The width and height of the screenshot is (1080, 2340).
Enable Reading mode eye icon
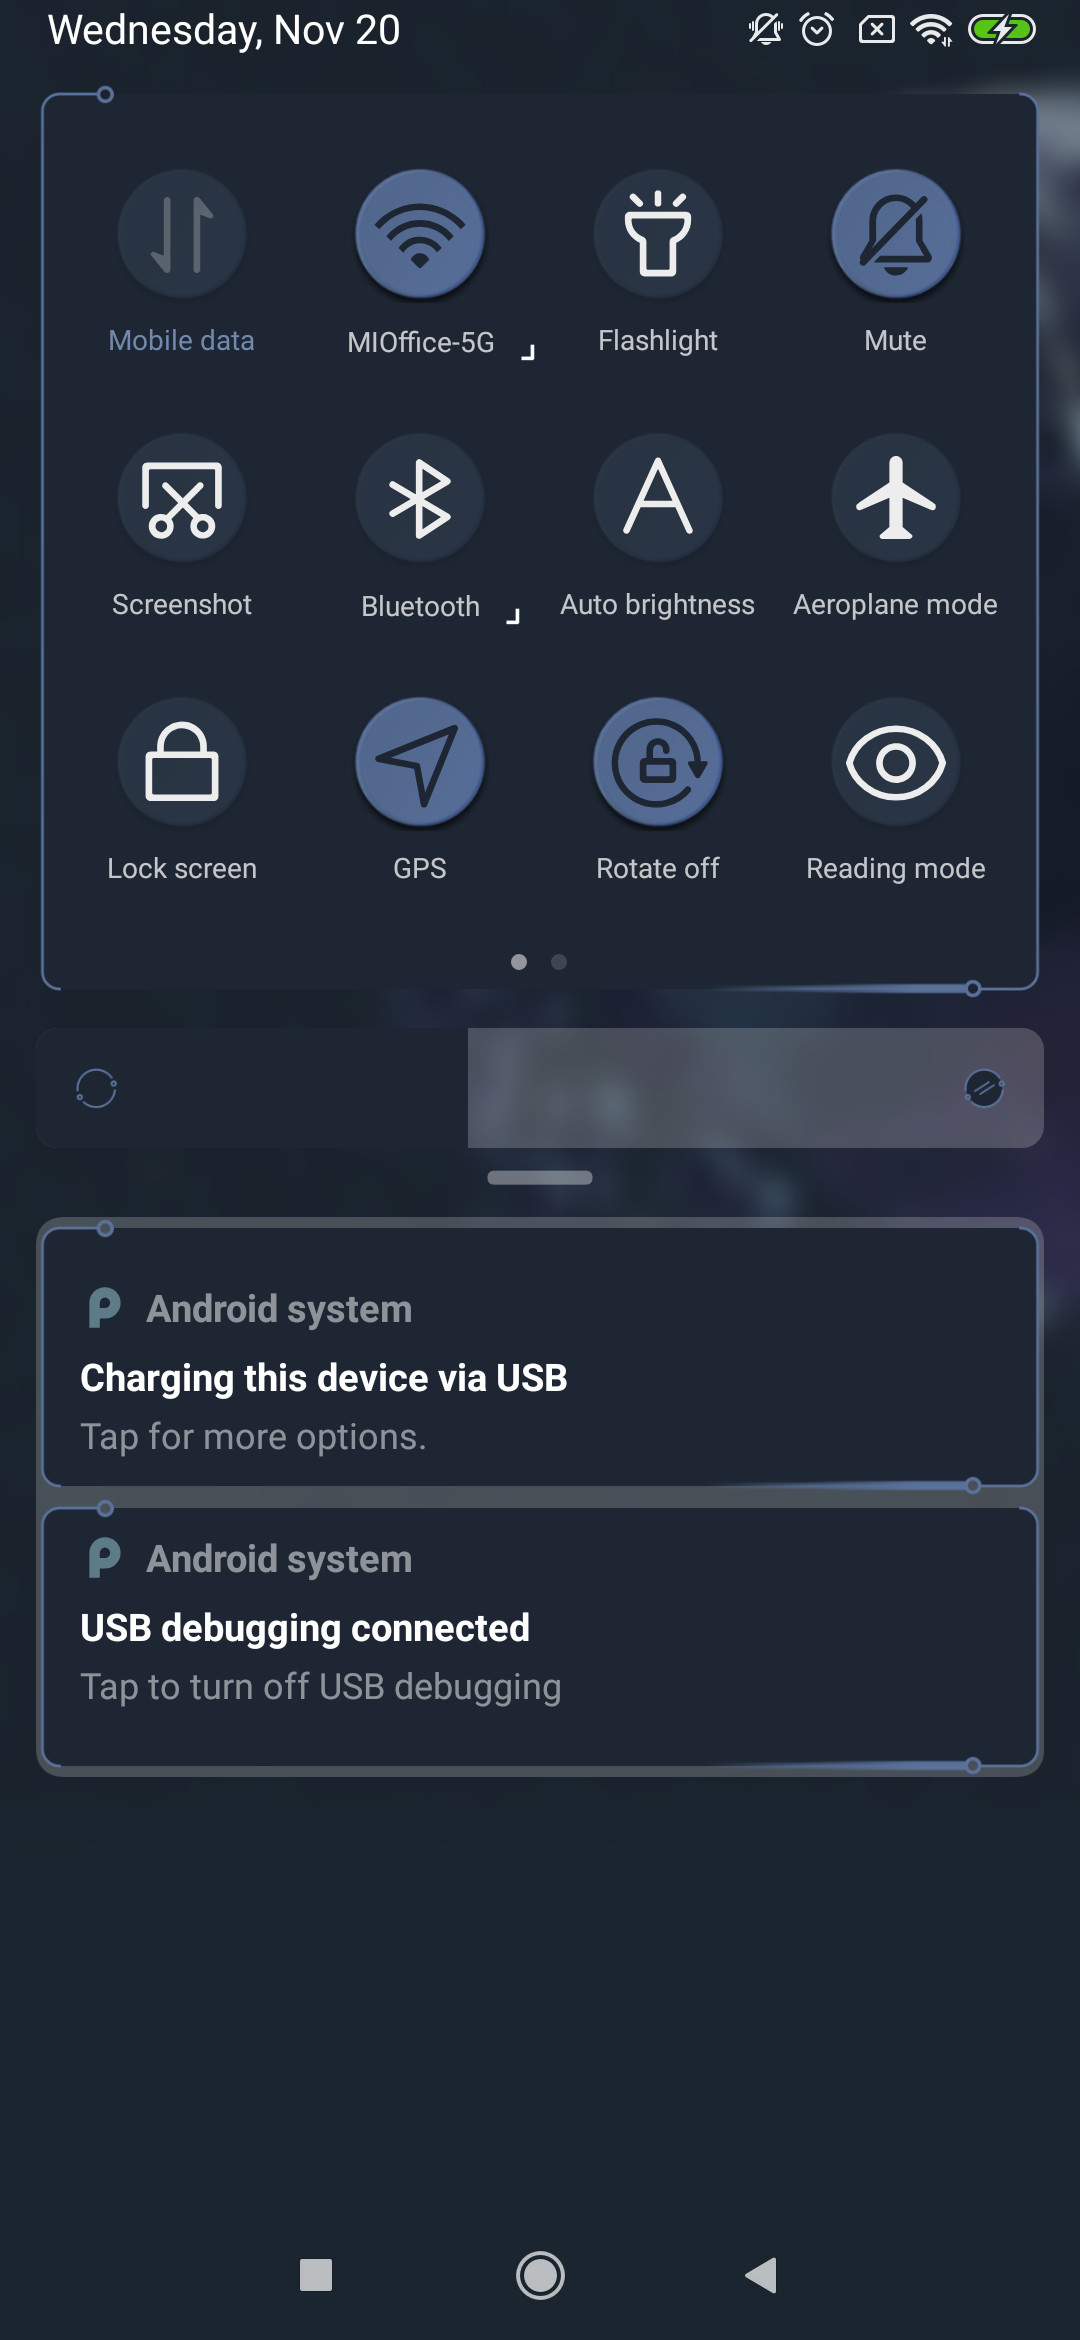click(x=896, y=762)
